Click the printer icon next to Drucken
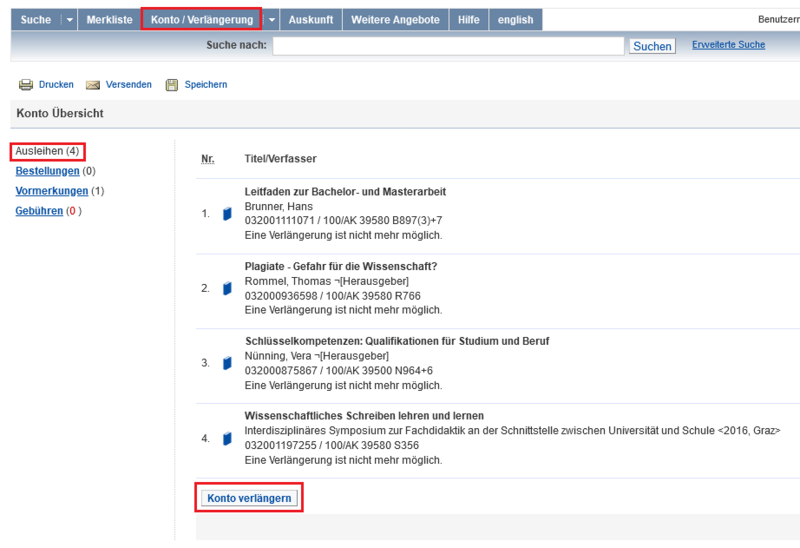Viewport: 800px width, 548px height. click(x=26, y=85)
